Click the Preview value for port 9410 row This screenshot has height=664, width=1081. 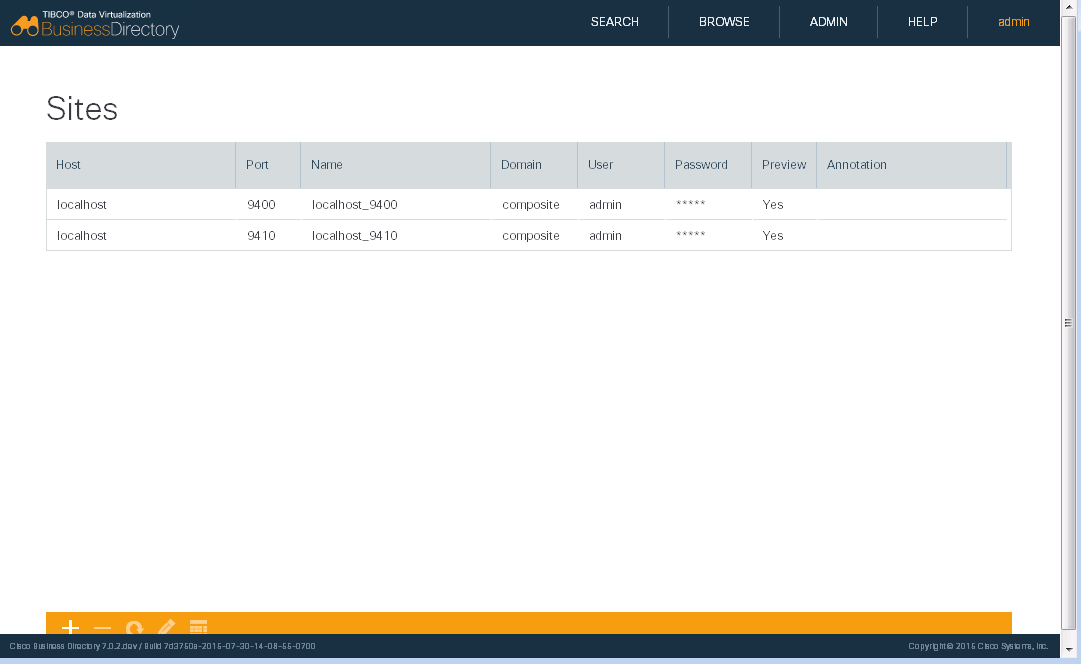pos(772,236)
